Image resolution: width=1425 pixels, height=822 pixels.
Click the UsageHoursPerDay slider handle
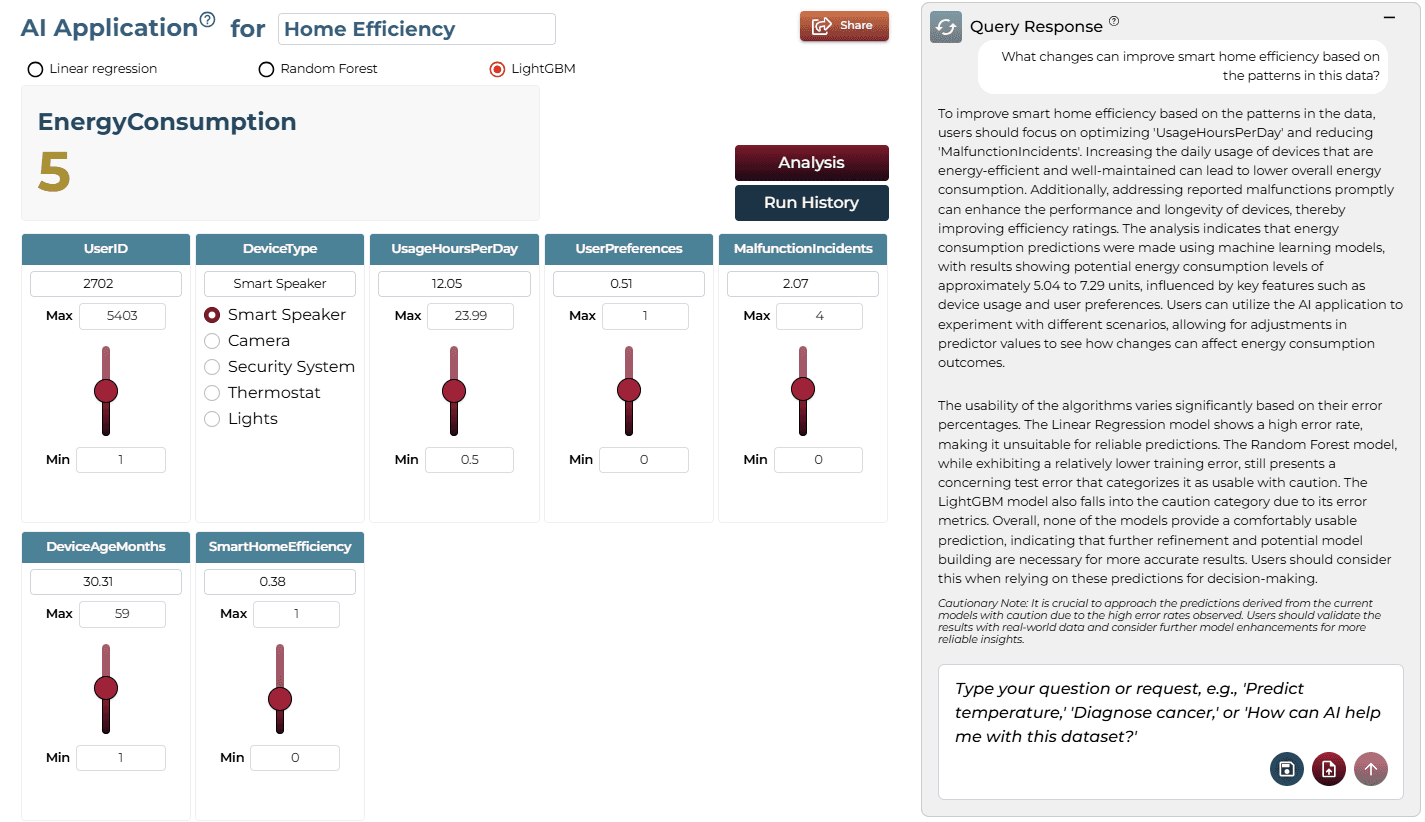pos(454,390)
